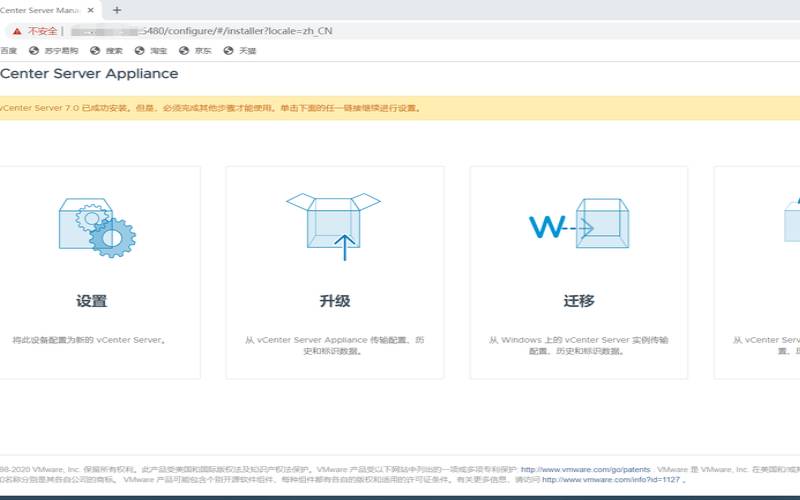Viewport: 800px width, 500px height.
Task: Click the URL in the address bar
Action: [202, 31]
